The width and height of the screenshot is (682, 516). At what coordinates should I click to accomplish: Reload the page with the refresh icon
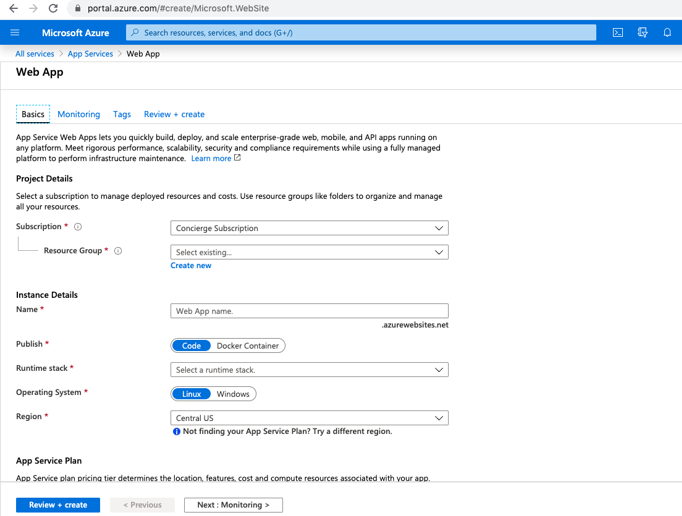[53, 8]
